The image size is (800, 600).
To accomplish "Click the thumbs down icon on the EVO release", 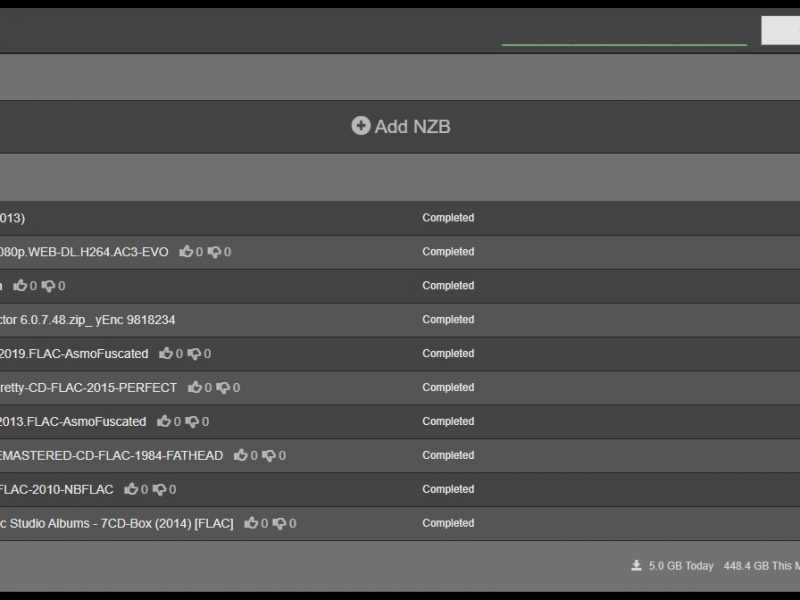I will (217, 252).
